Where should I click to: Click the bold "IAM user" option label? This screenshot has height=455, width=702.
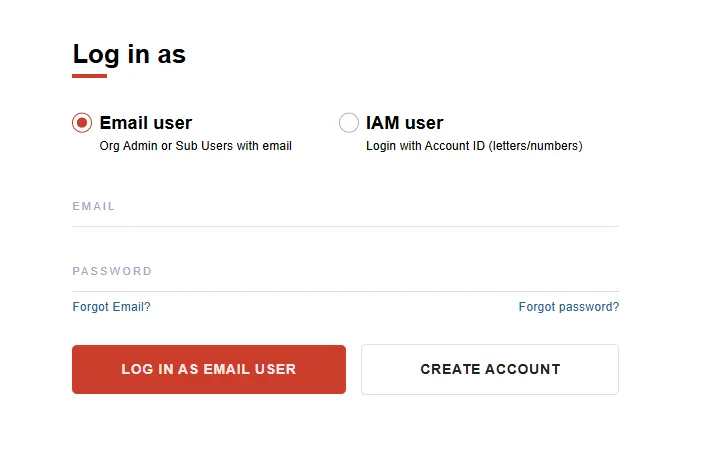point(404,123)
